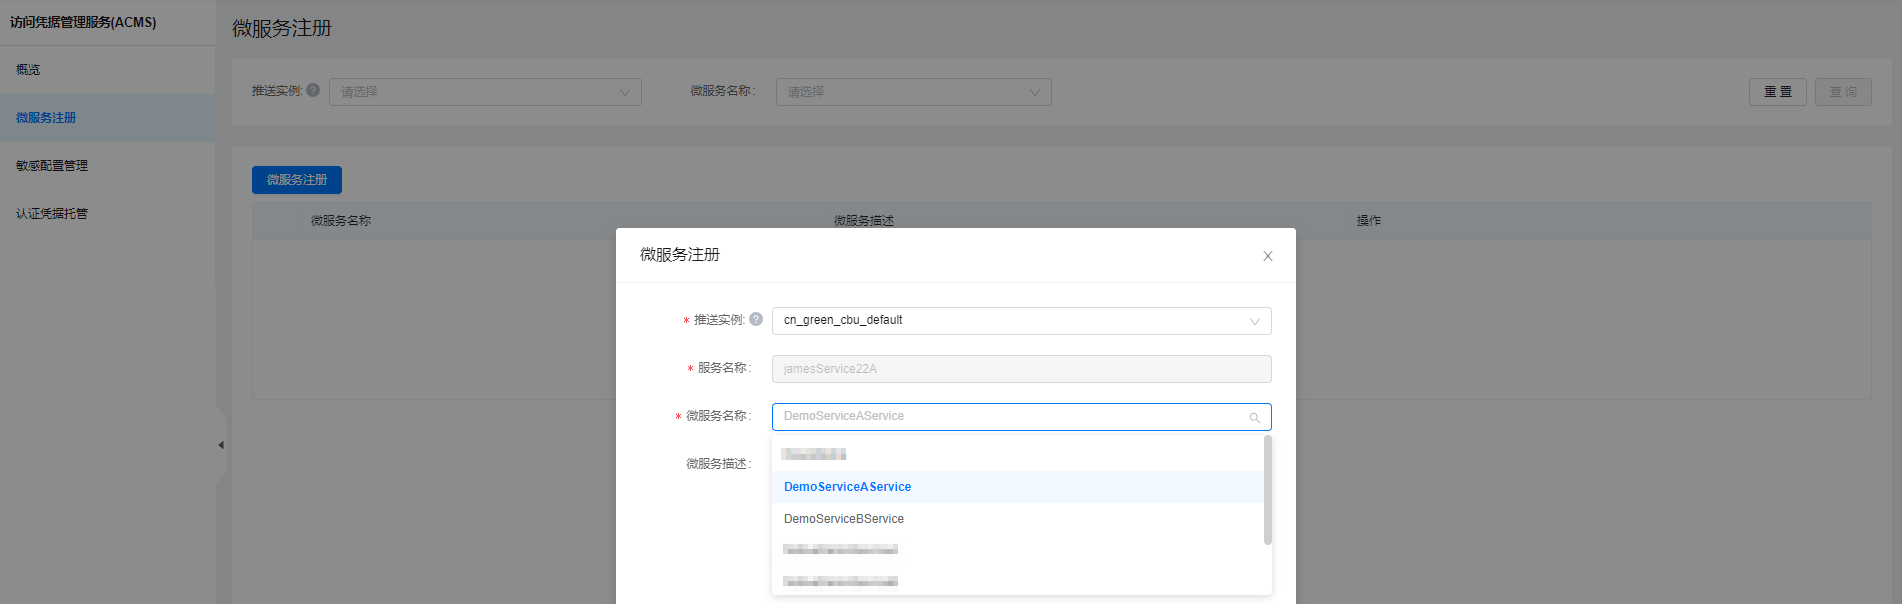This screenshot has width=1902, height=604.
Task: Select DemoServiceAService from the list
Action: coord(847,487)
